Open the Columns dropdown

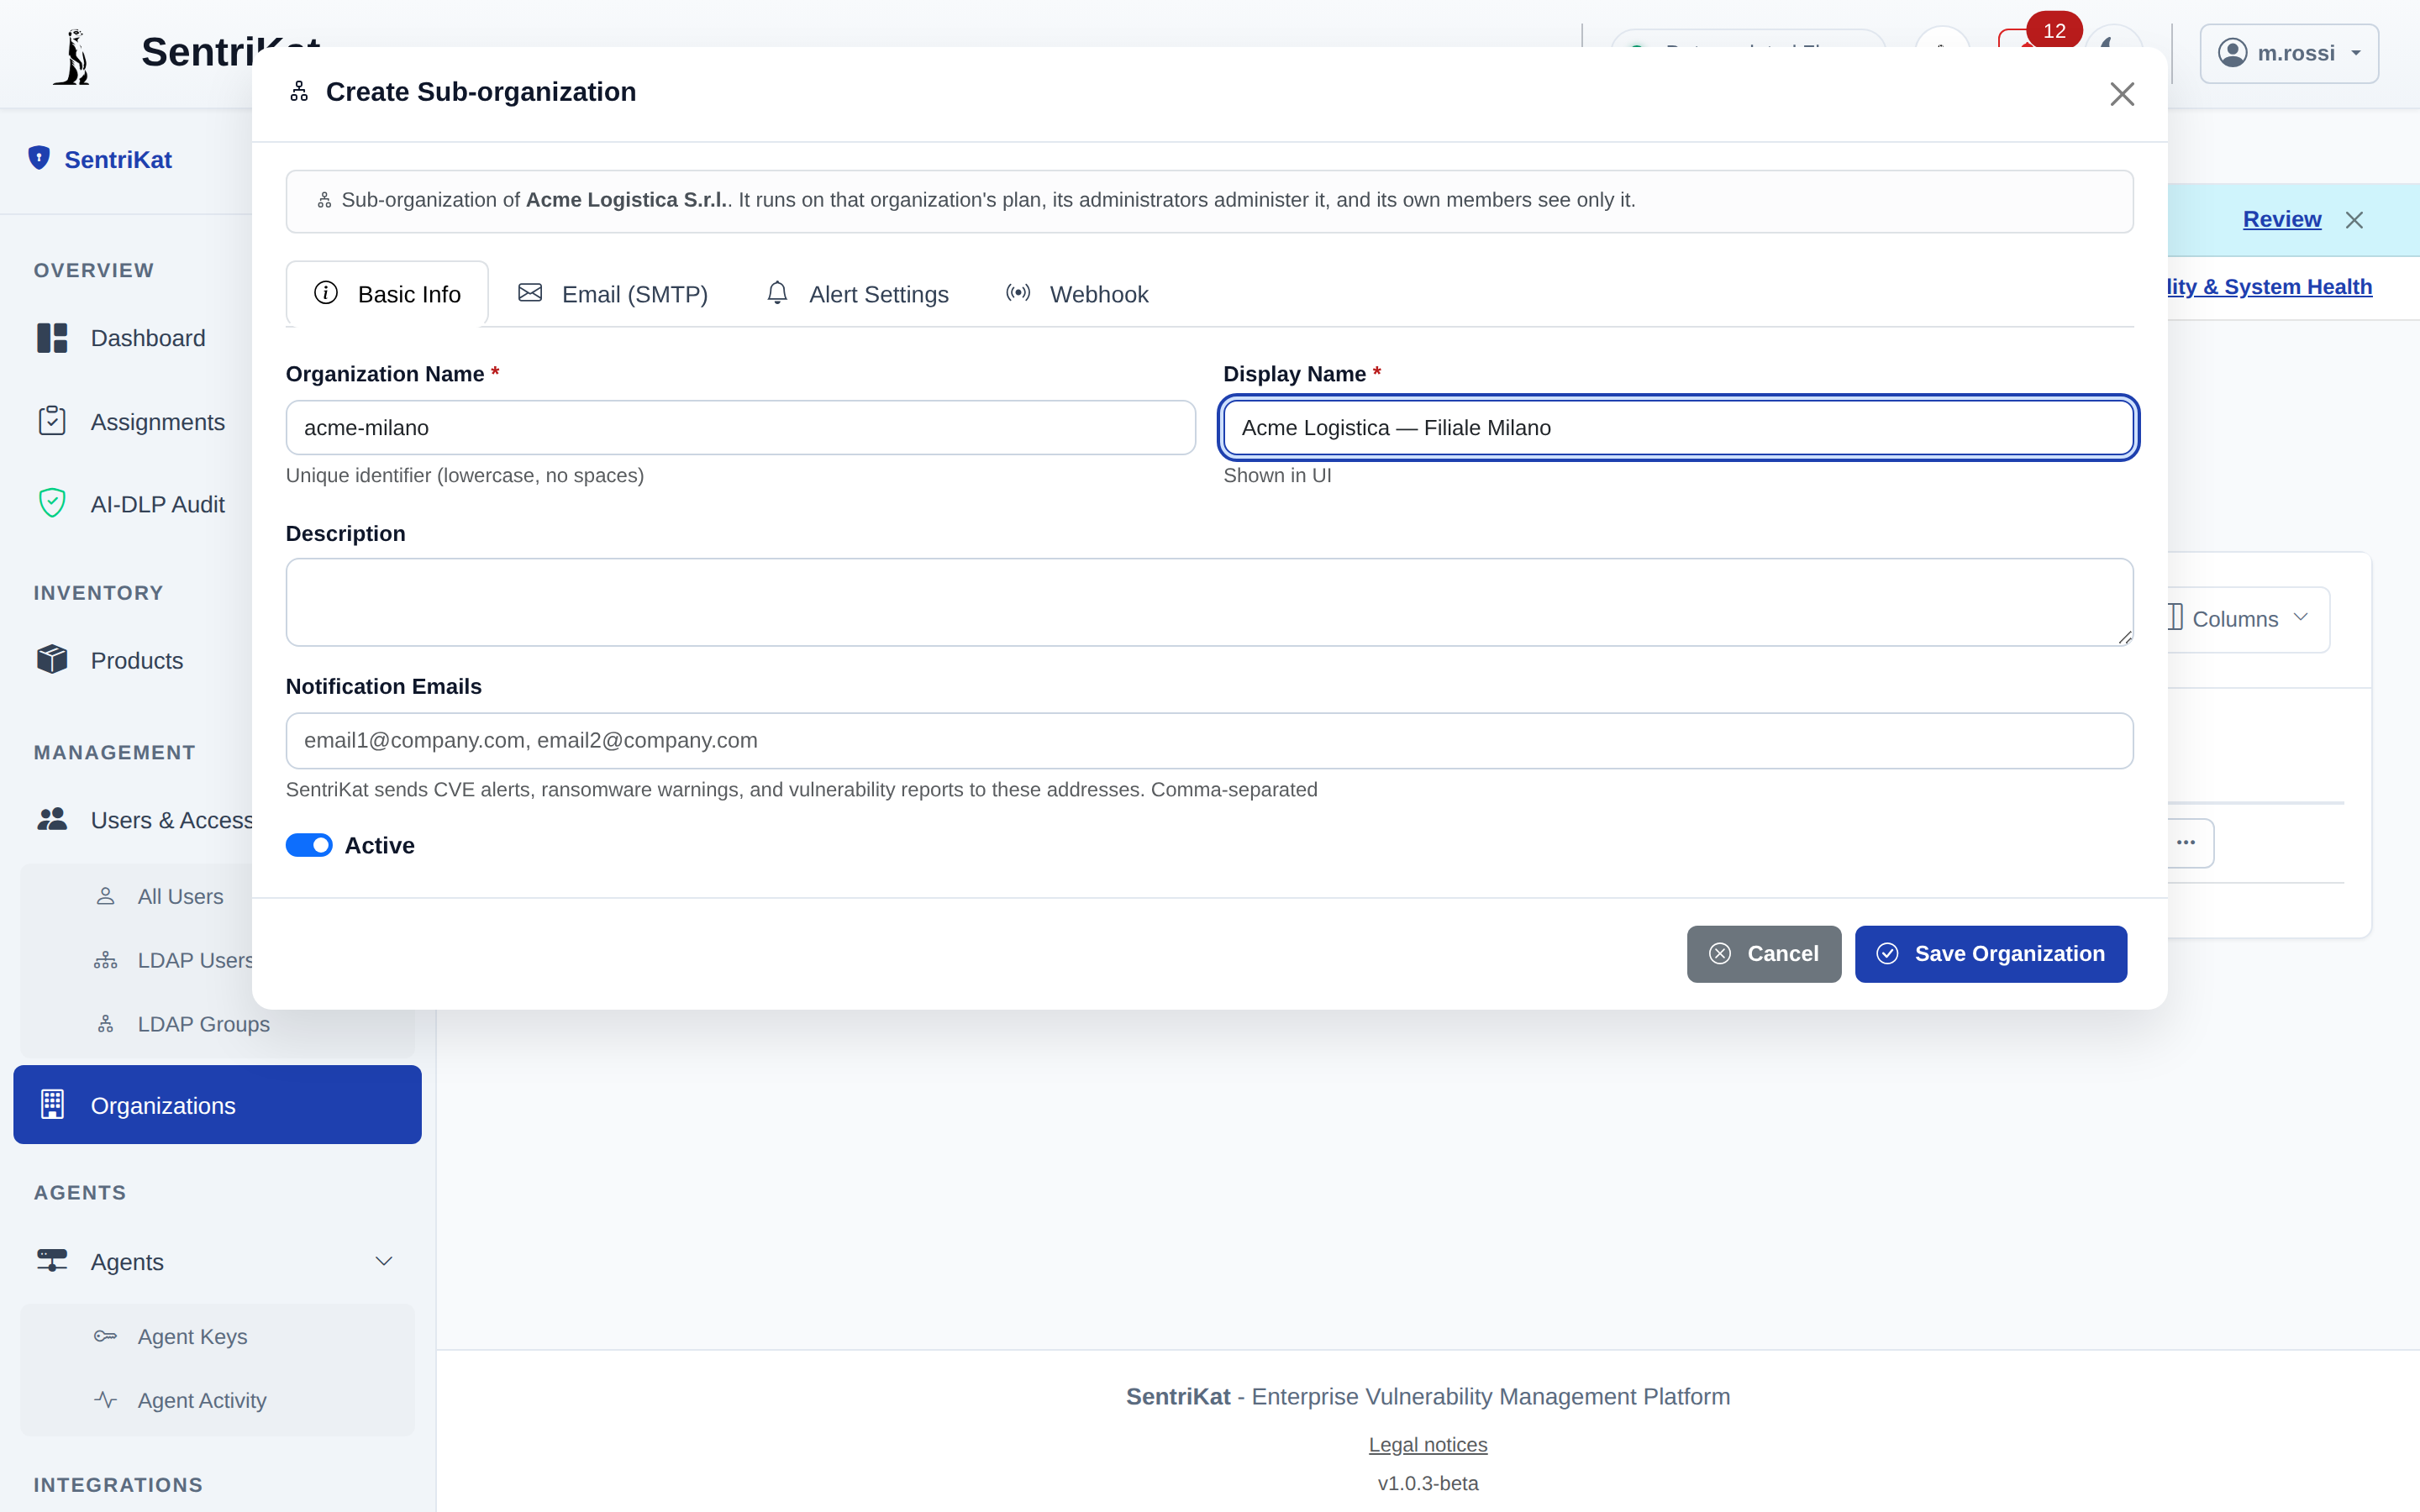[2248, 619]
